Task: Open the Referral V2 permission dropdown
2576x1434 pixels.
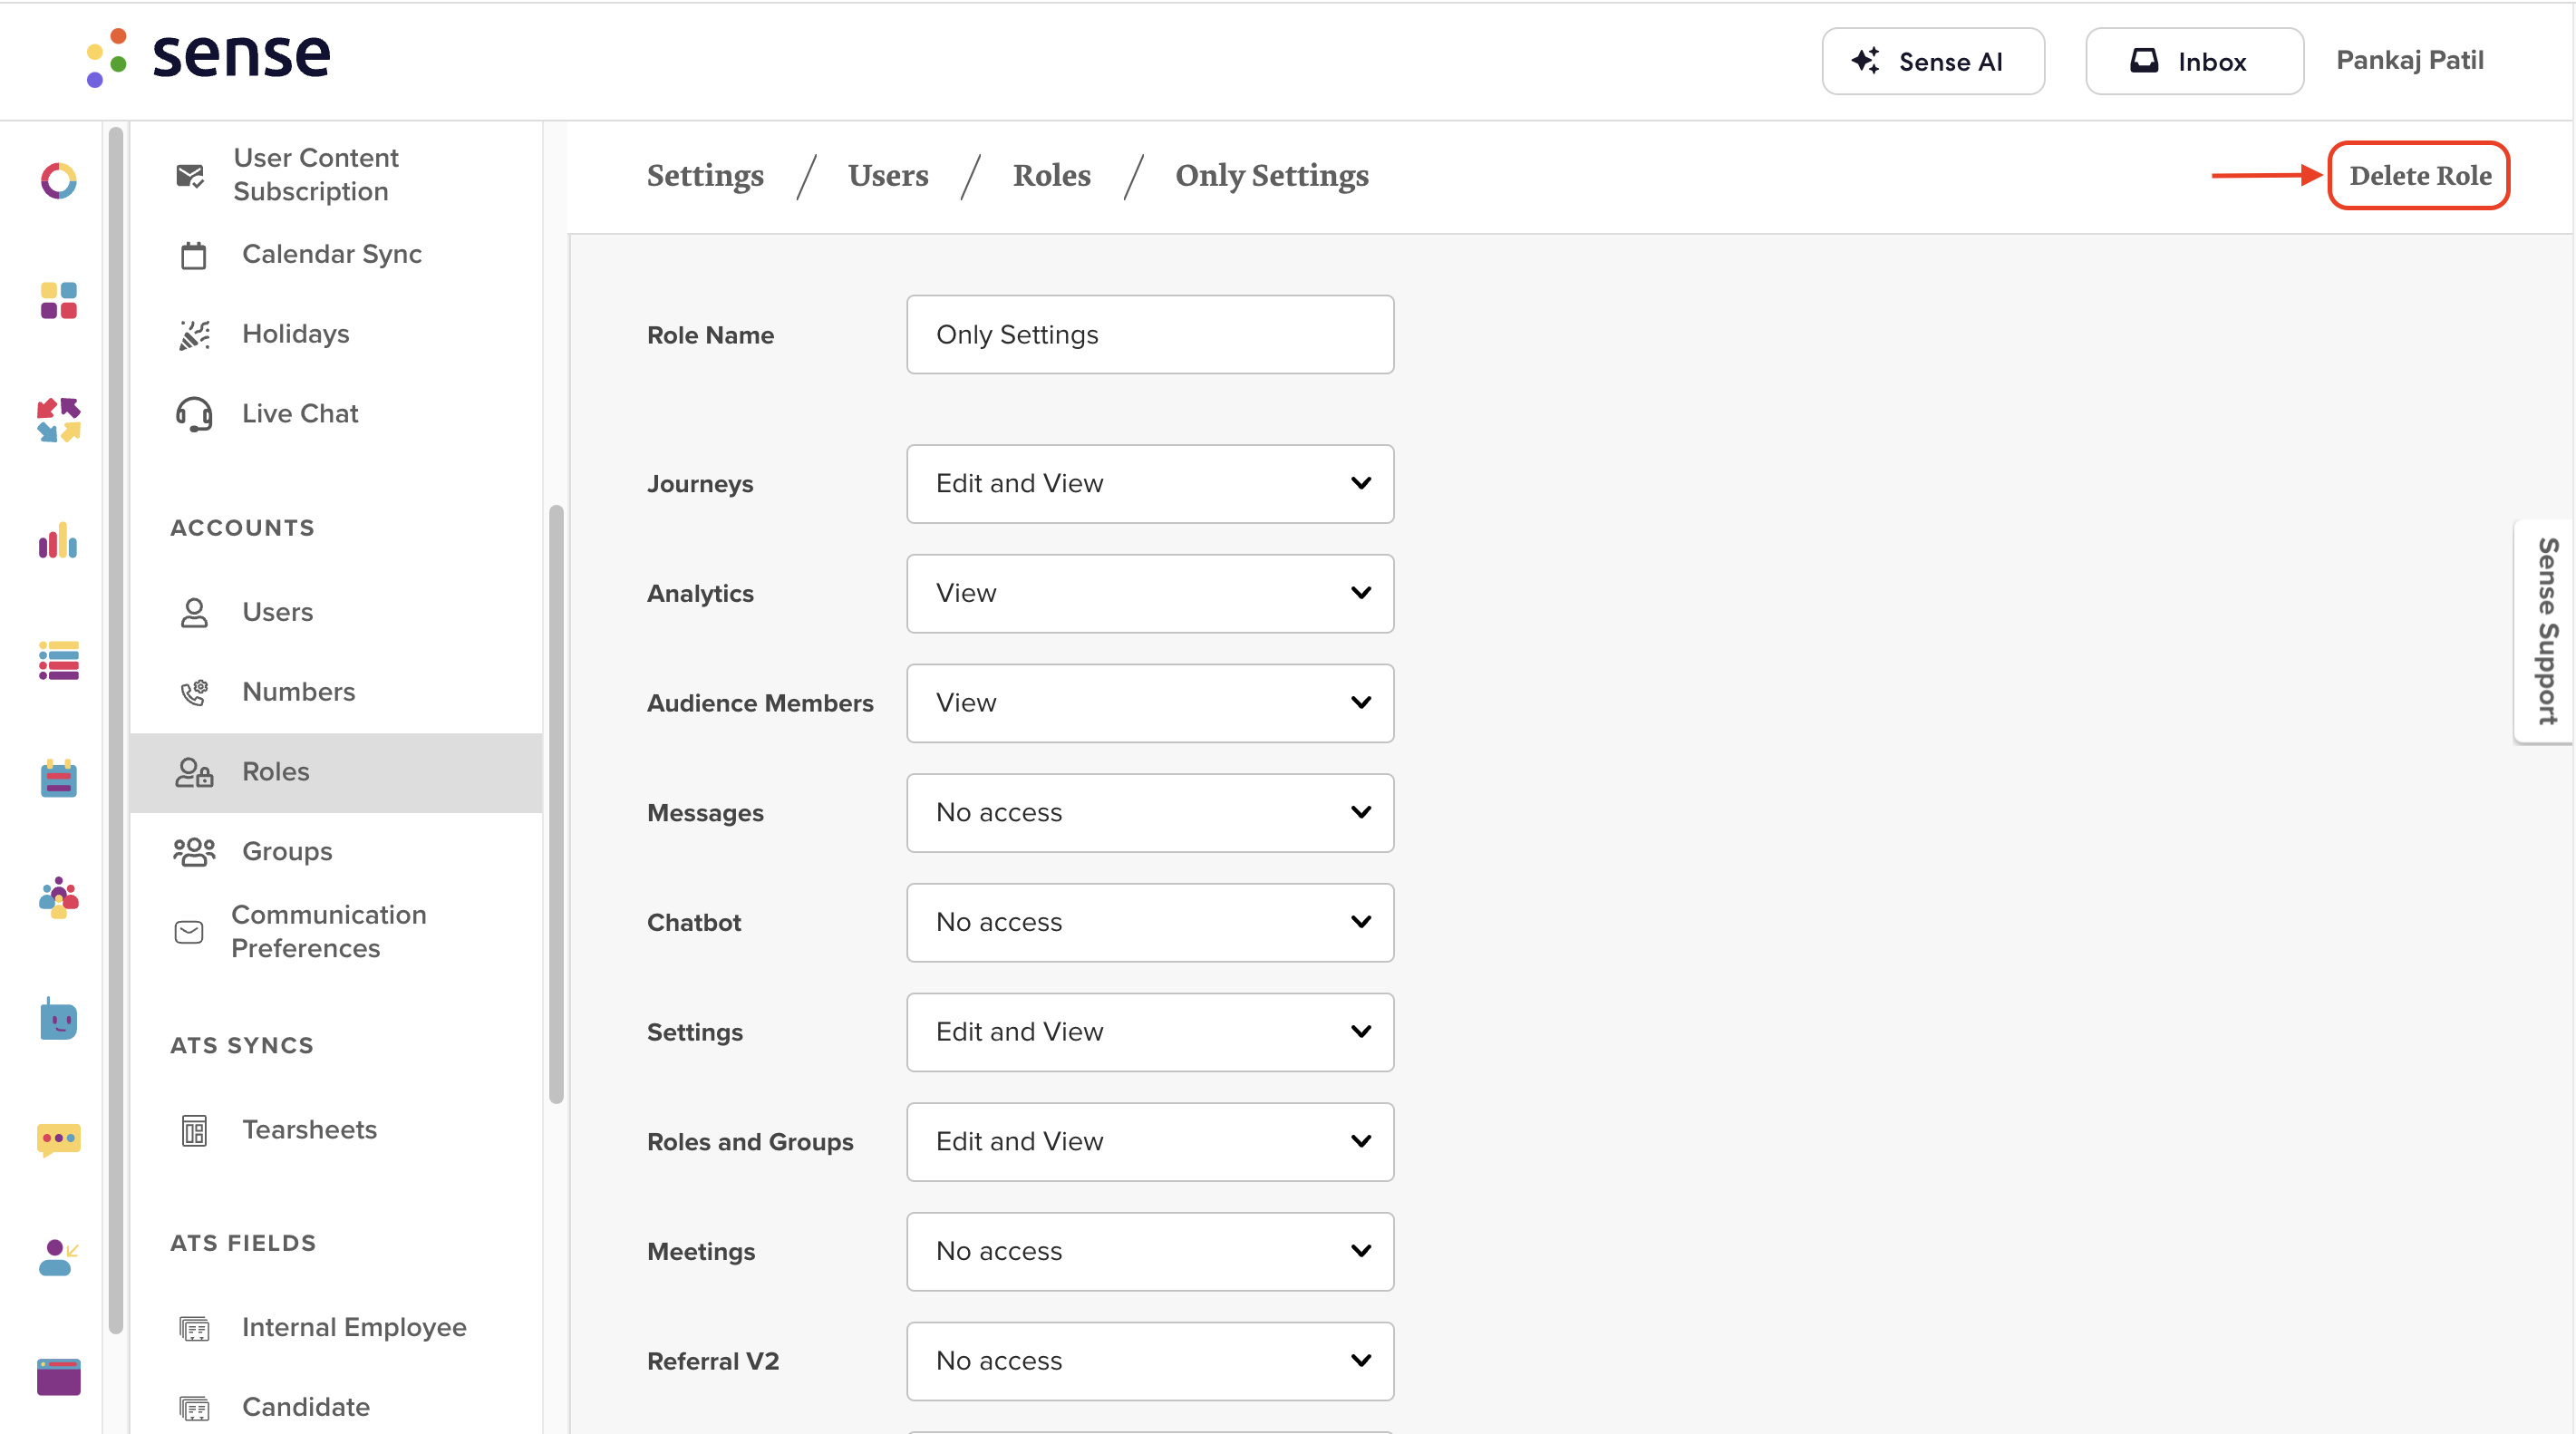Action: 1150,1361
